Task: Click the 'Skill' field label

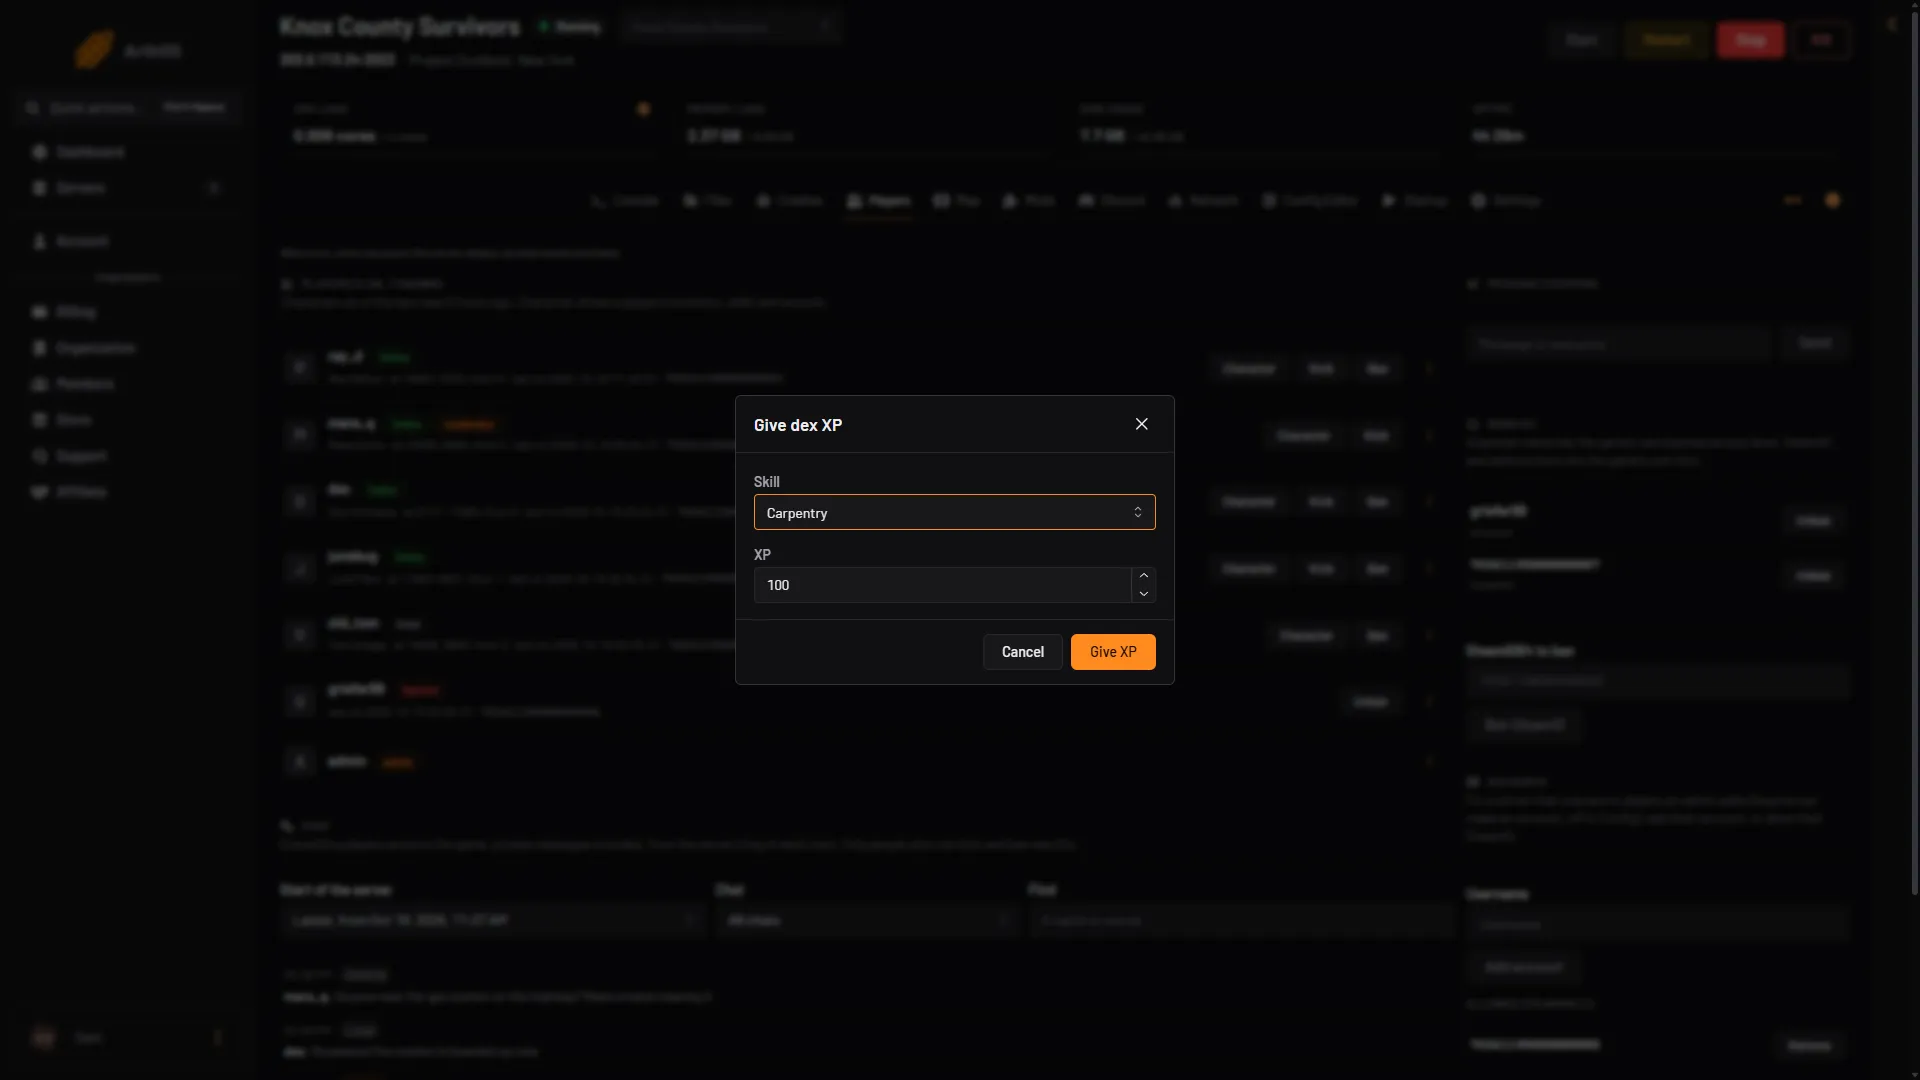Action: [x=766, y=482]
